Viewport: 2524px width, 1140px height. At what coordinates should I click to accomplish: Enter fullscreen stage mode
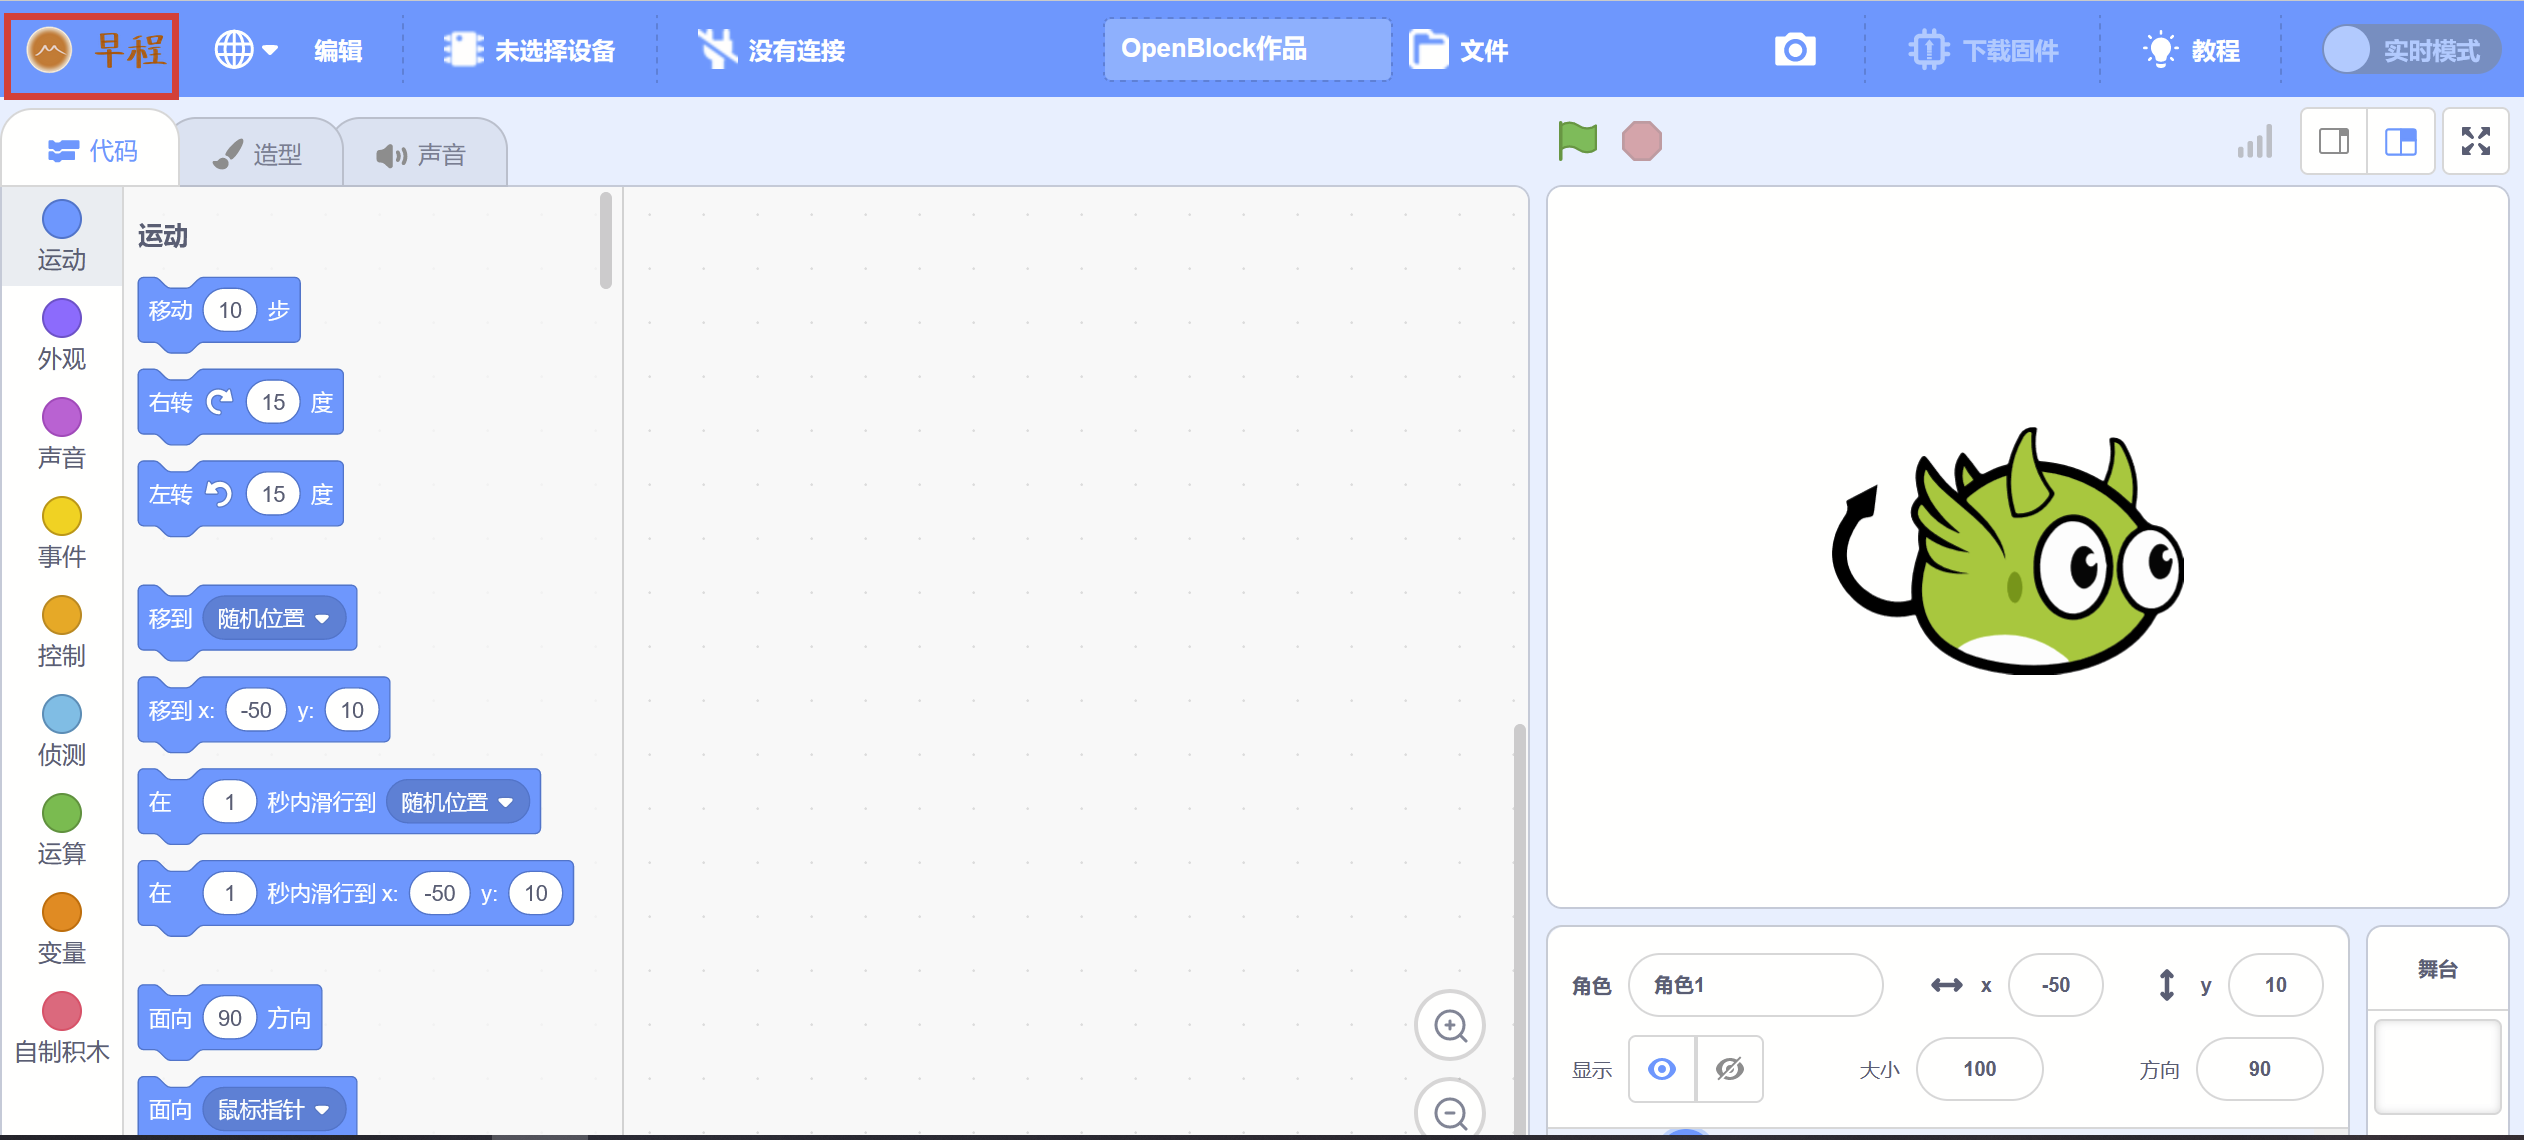click(2477, 141)
